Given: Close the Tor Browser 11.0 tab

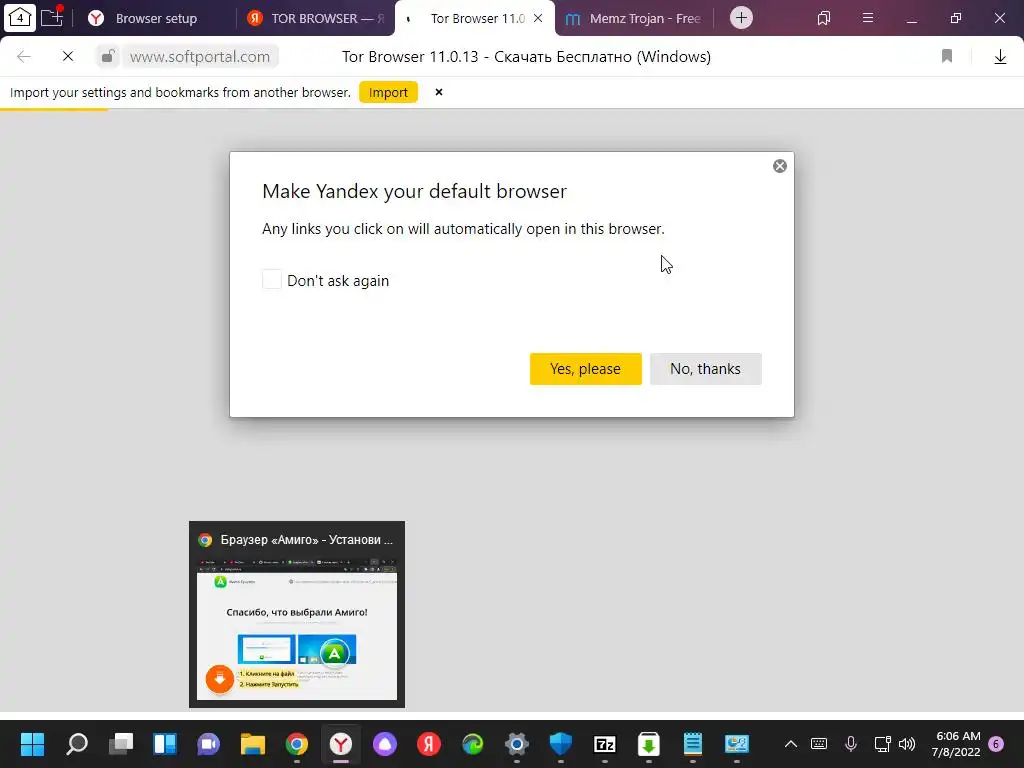Looking at the screenshot, I should click(x=538, y=18).
